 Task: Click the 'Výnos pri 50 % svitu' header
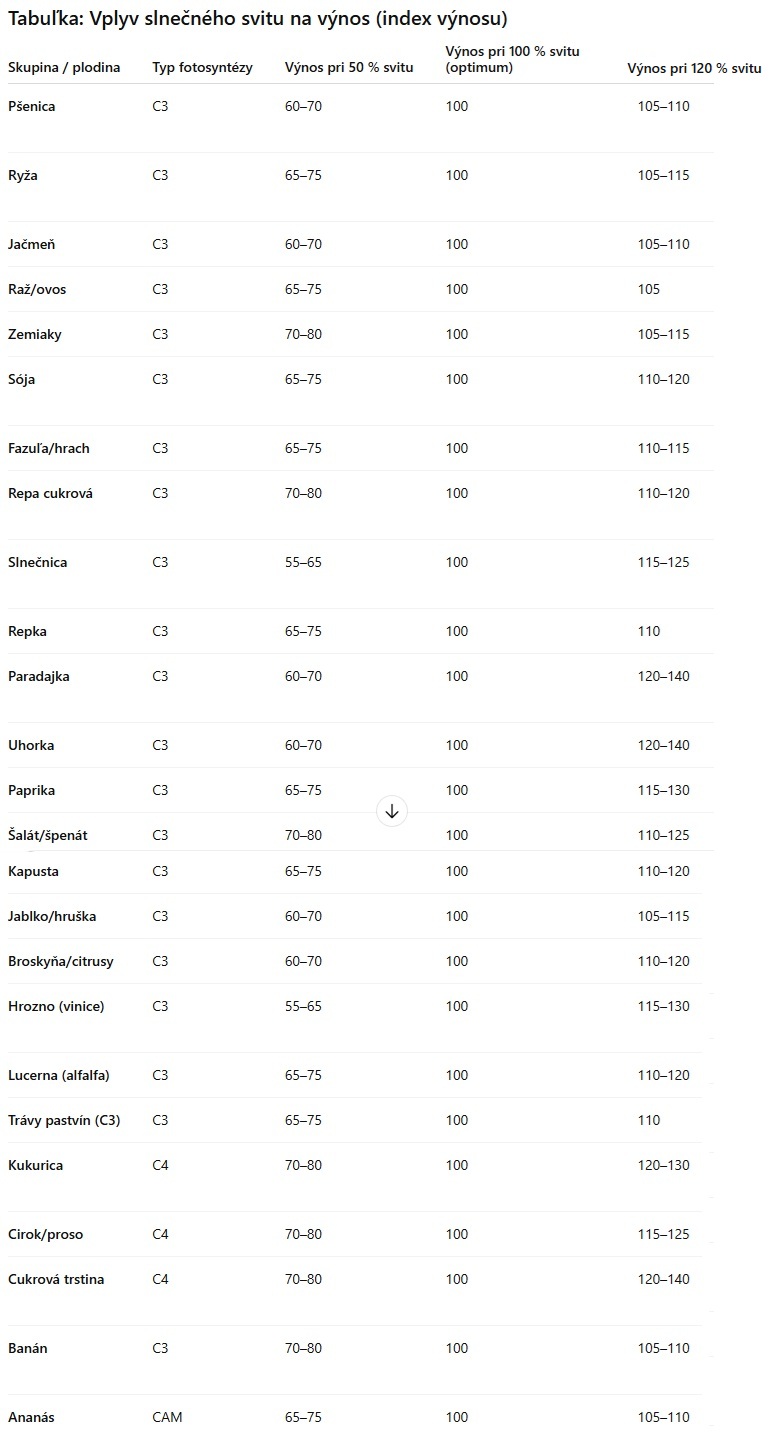[349, 68]
